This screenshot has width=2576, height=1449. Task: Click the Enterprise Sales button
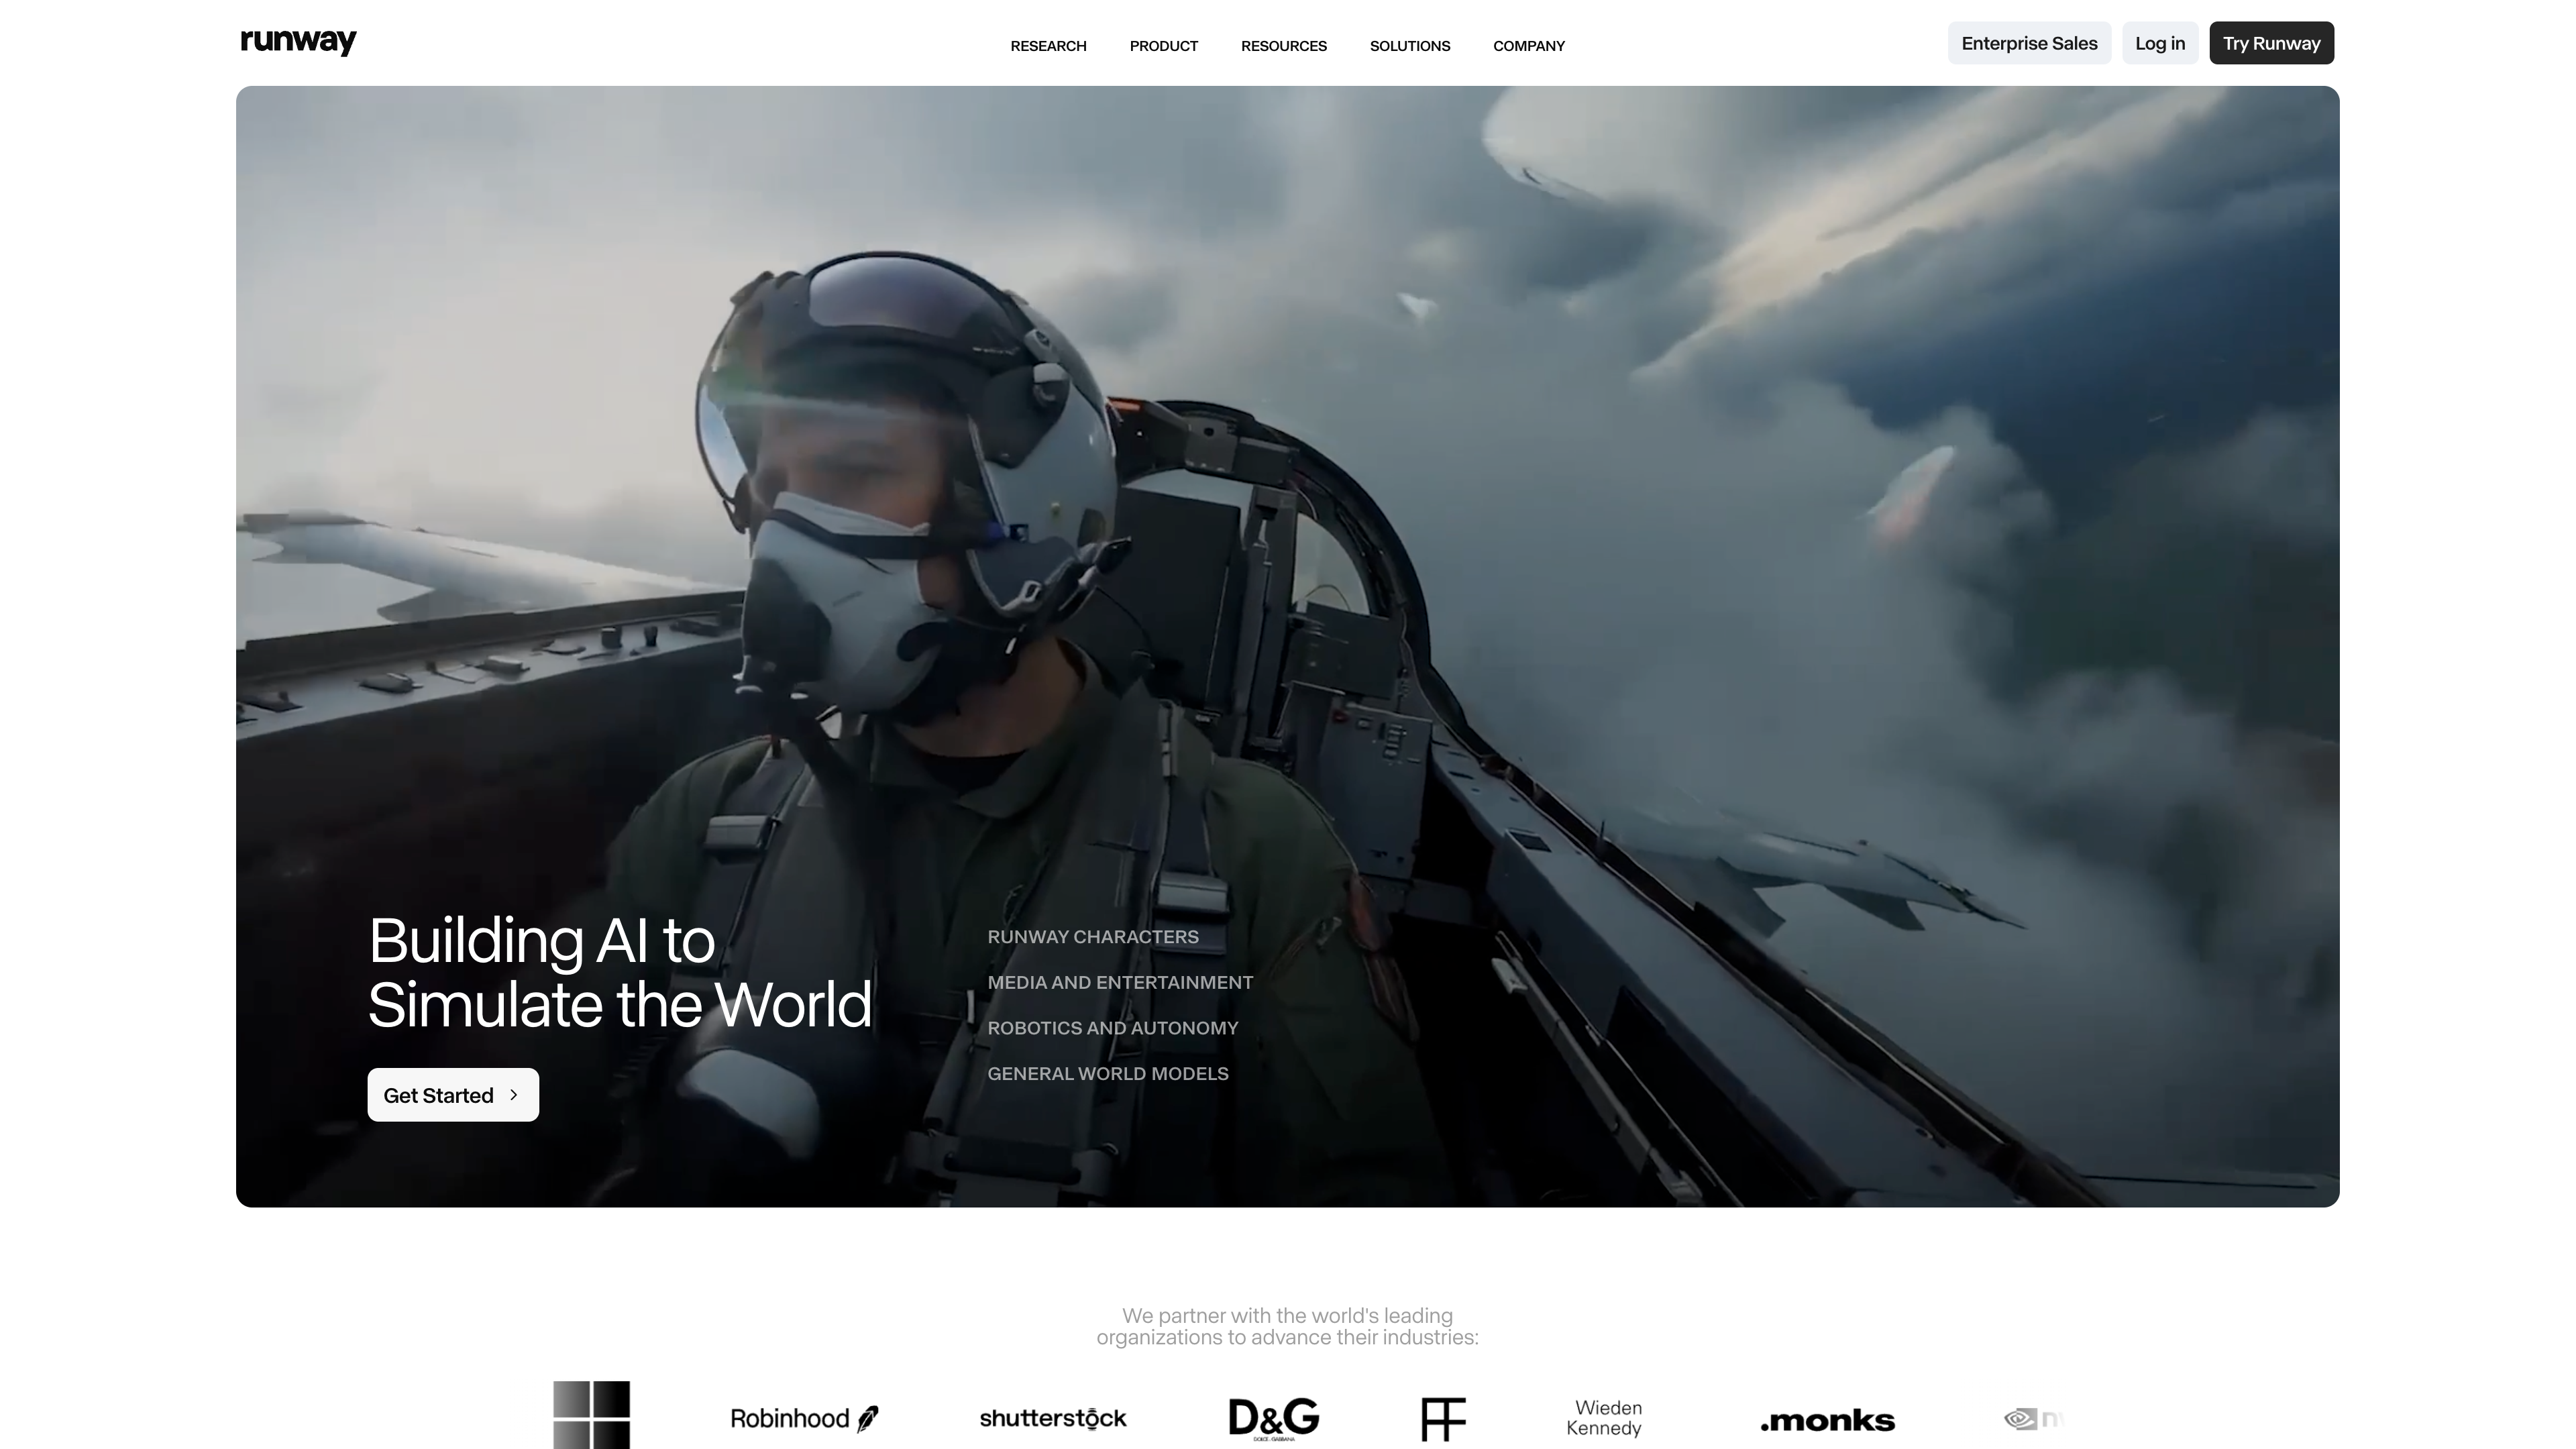coord(2028,43)
